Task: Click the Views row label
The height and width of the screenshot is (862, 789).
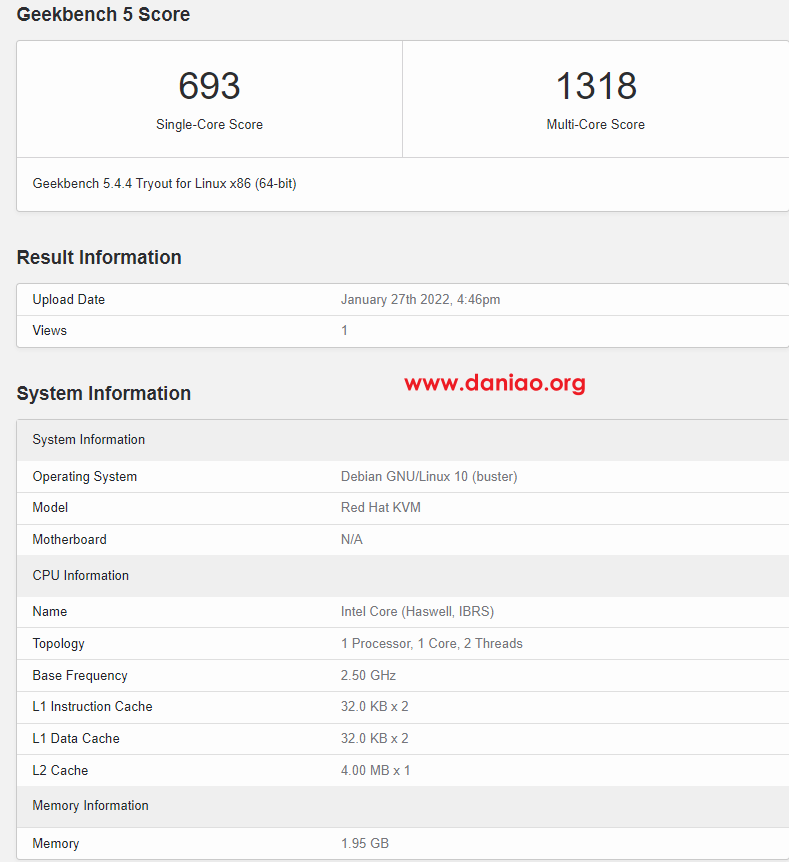Action: coord(49,330)
